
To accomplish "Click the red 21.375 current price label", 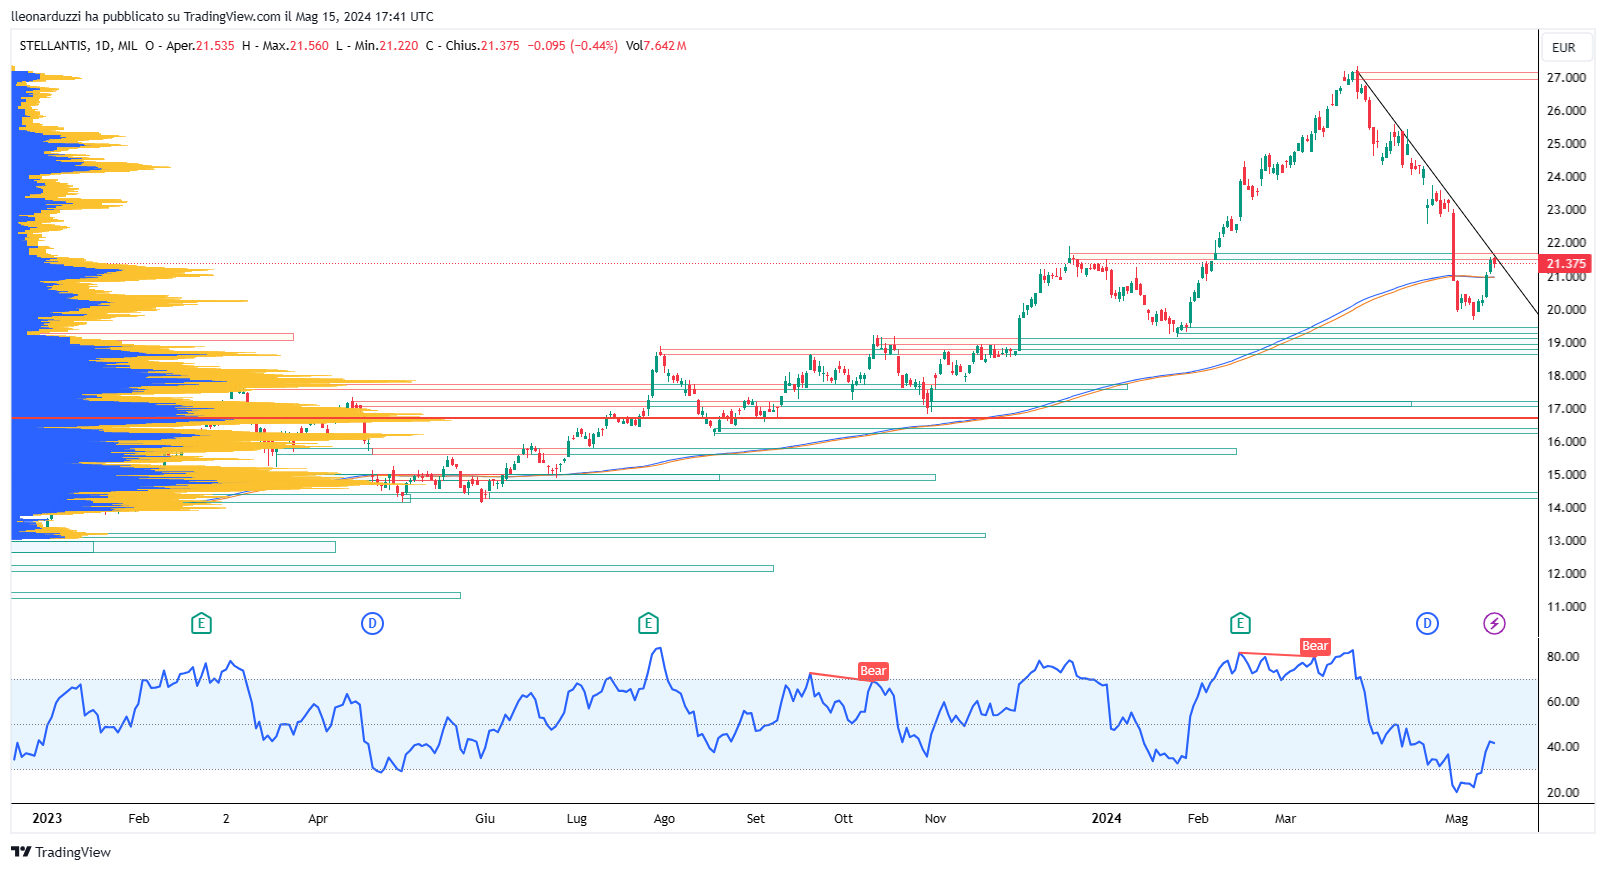I will (x=1566, y=264).
